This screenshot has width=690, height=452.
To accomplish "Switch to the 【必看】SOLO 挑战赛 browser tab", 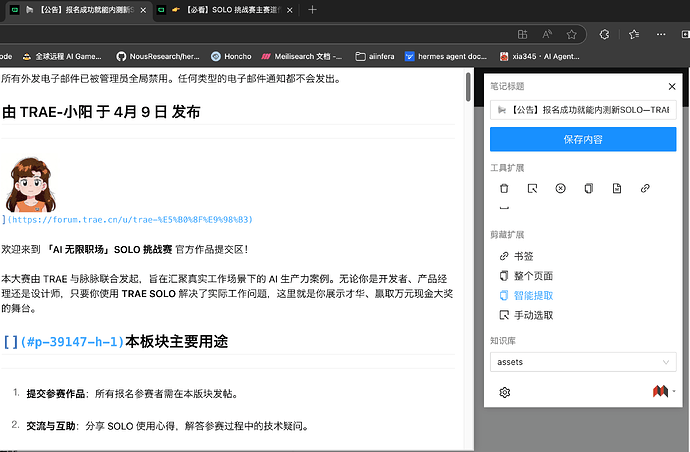I will click(225, 10).
